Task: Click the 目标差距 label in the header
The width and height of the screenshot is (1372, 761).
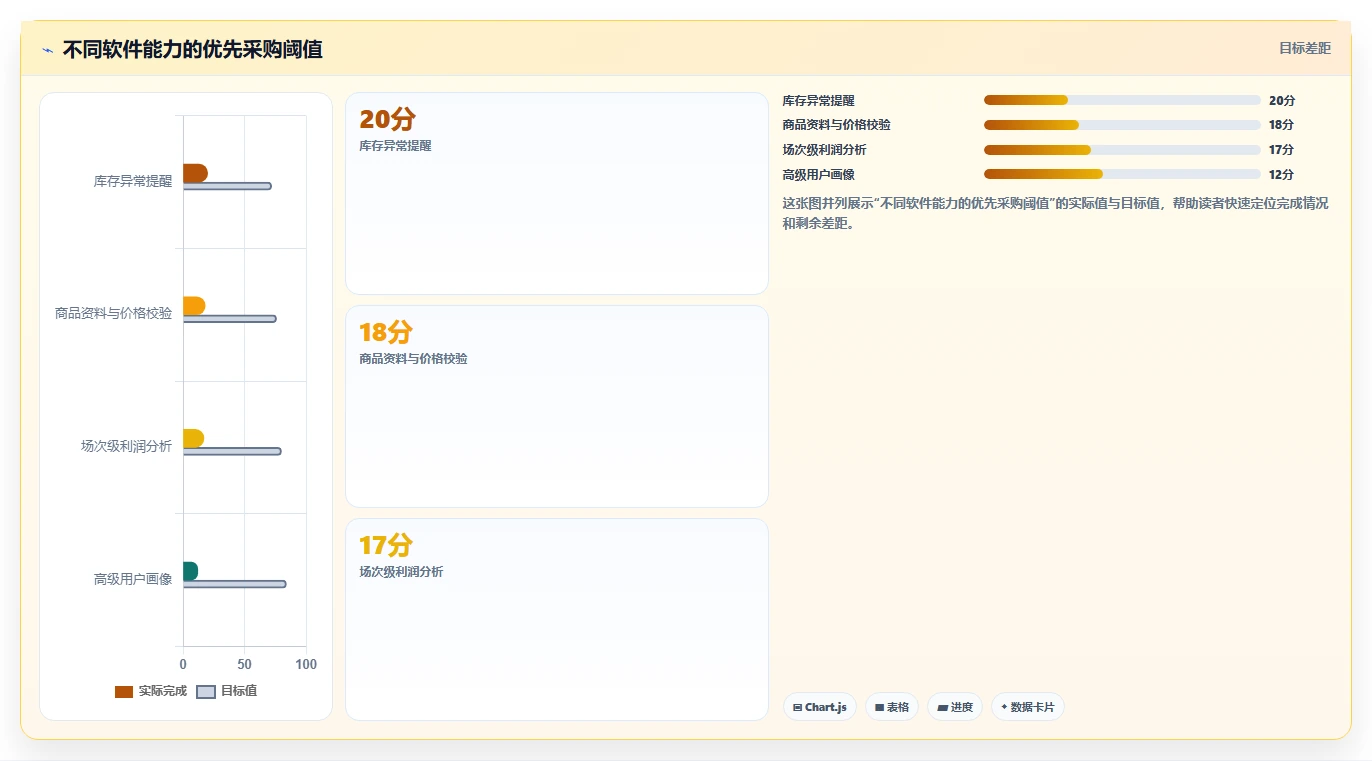Action: (1305, 48)
